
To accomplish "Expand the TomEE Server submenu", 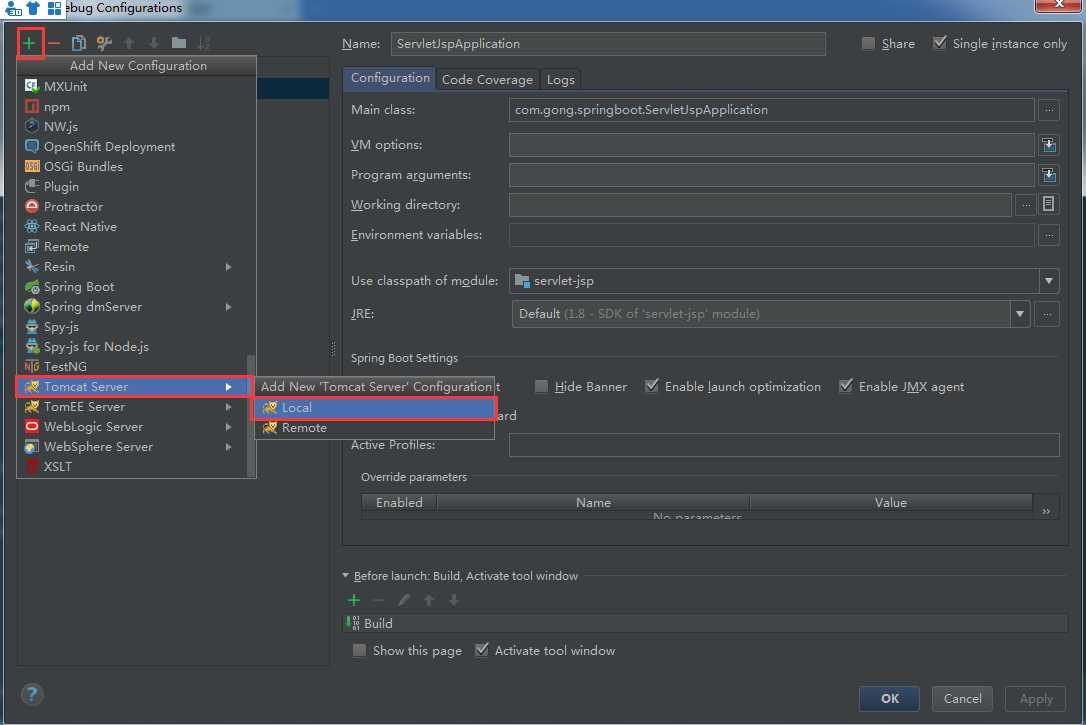I will click(x=132, y=406).
